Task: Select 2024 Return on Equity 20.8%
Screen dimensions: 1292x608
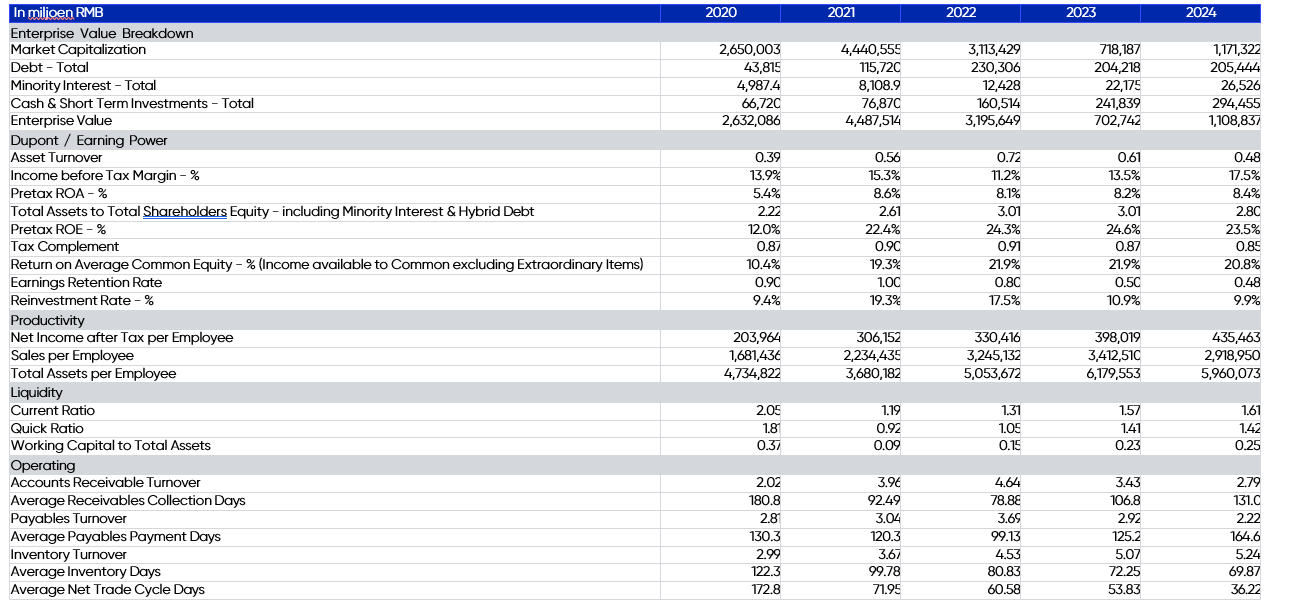Action: [1243, 265]
